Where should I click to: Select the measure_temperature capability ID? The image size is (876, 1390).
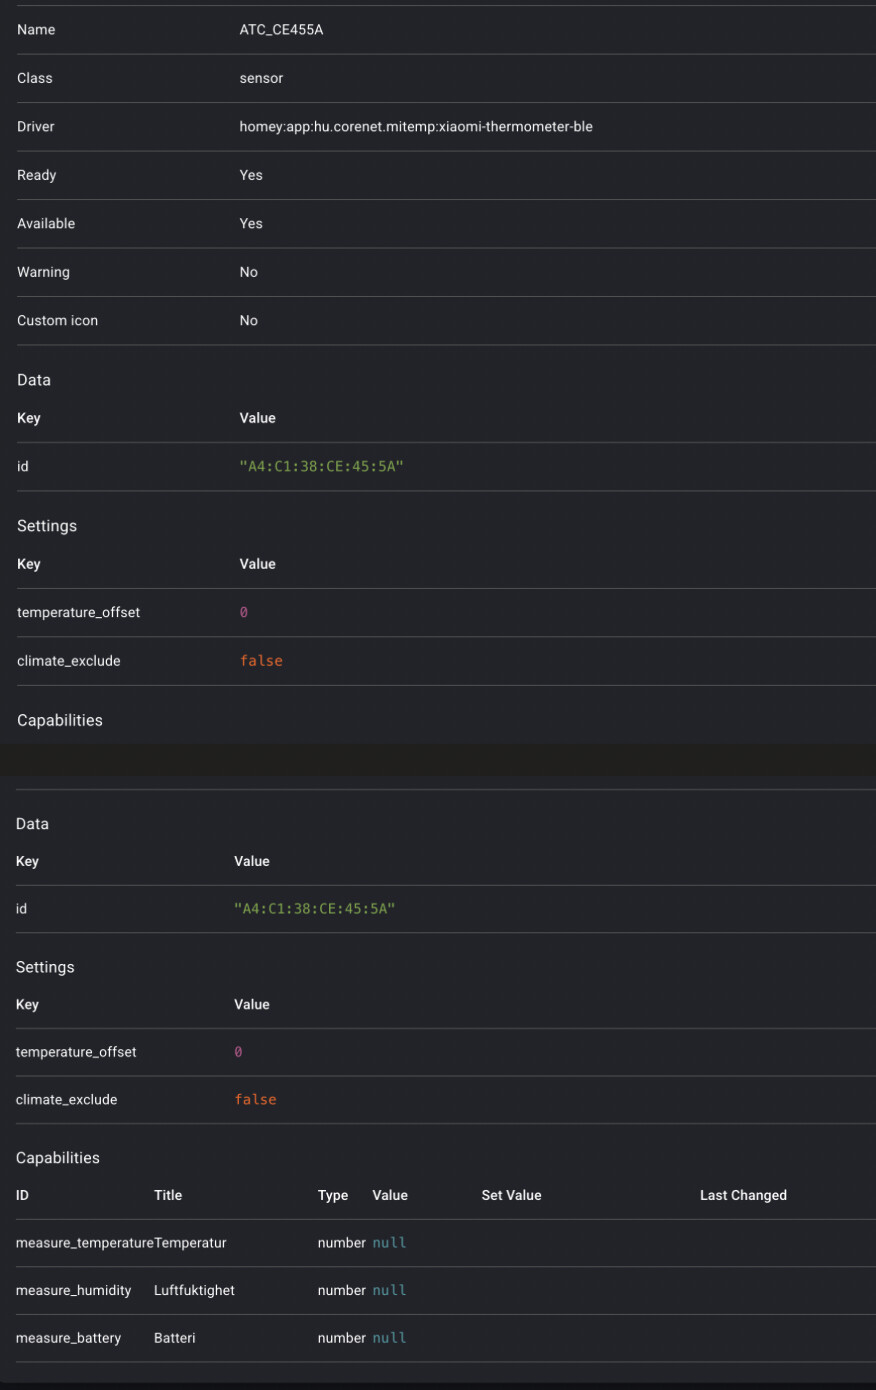point(84,1243)
